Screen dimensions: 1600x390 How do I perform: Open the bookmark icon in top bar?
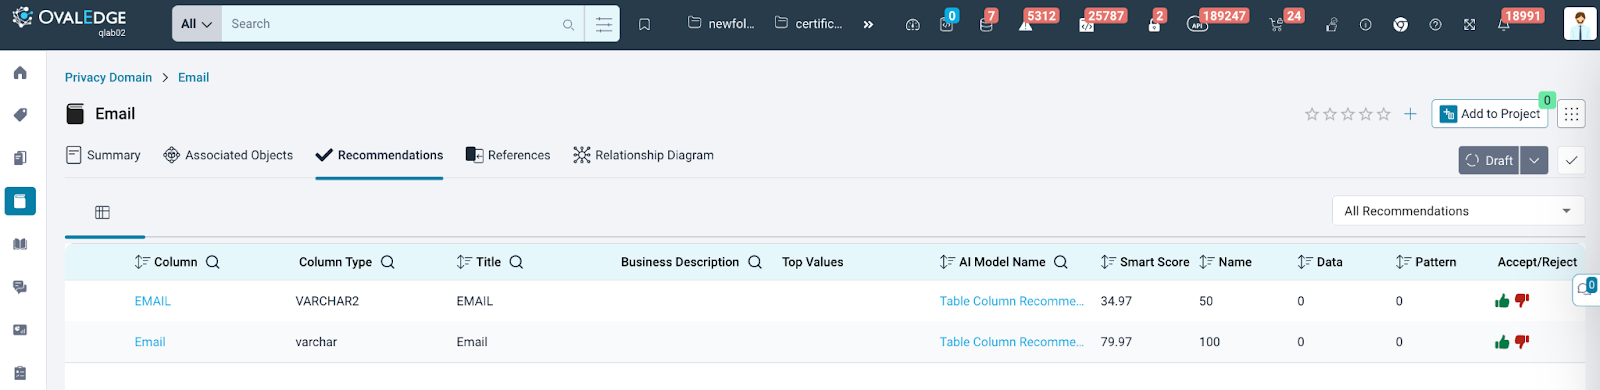(645, 24)
